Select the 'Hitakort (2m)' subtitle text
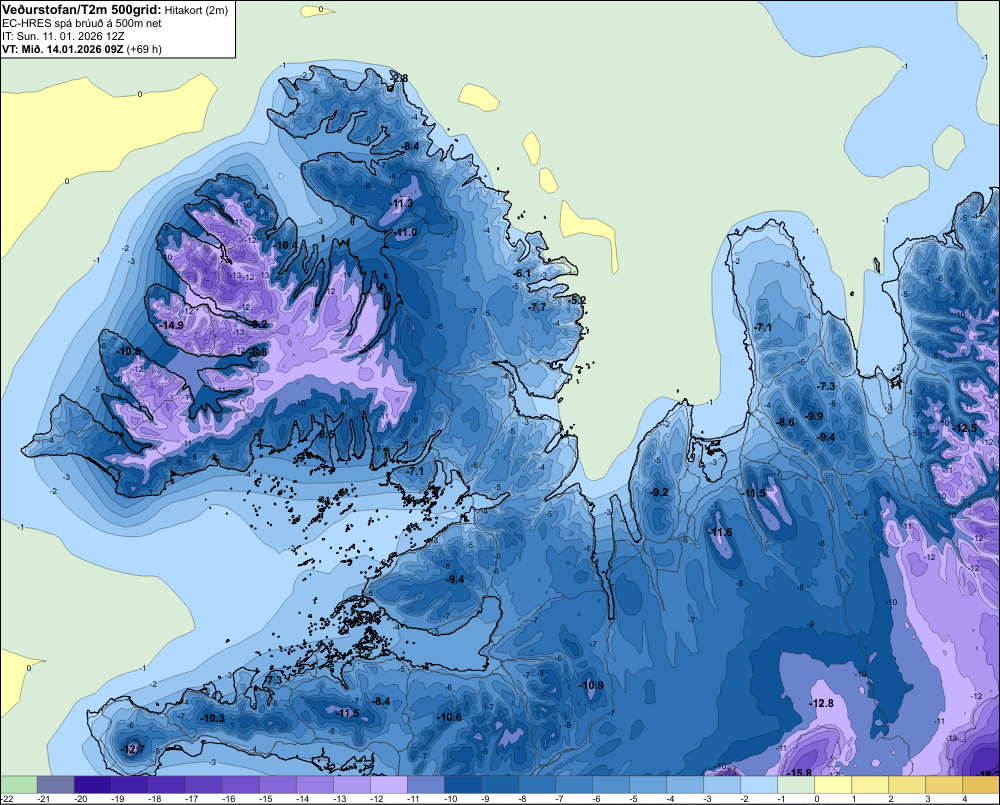Screen dimensions: 1000x805 coord(196,10)
